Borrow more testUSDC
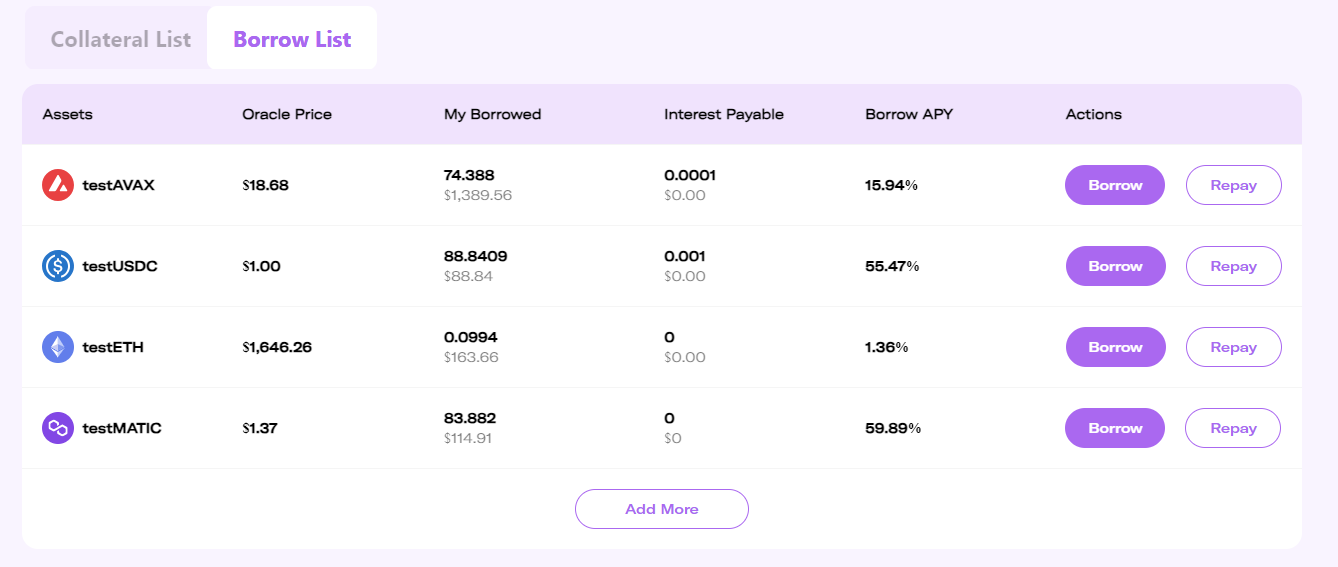 pos(1115,266)
